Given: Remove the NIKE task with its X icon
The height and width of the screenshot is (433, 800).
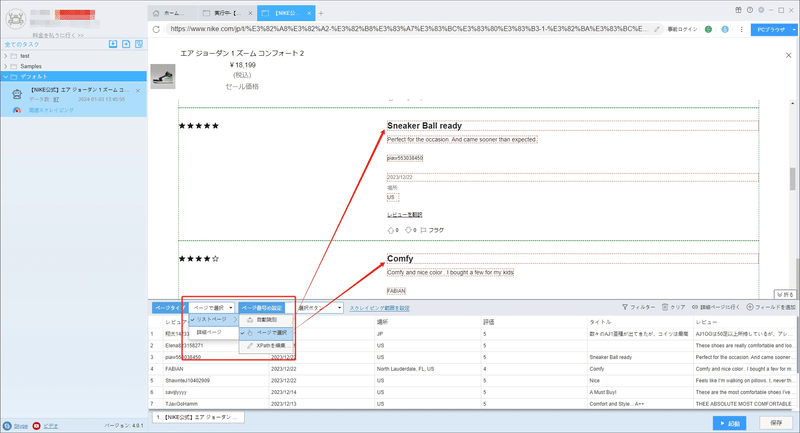Looking at the screenshot, I should (138, 90).
